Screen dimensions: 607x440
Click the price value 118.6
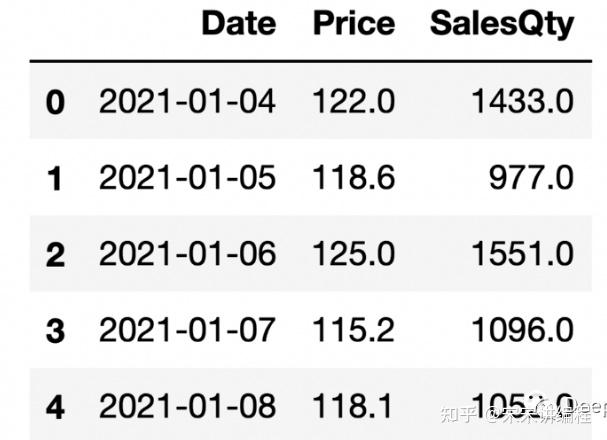tap(353, 177)
